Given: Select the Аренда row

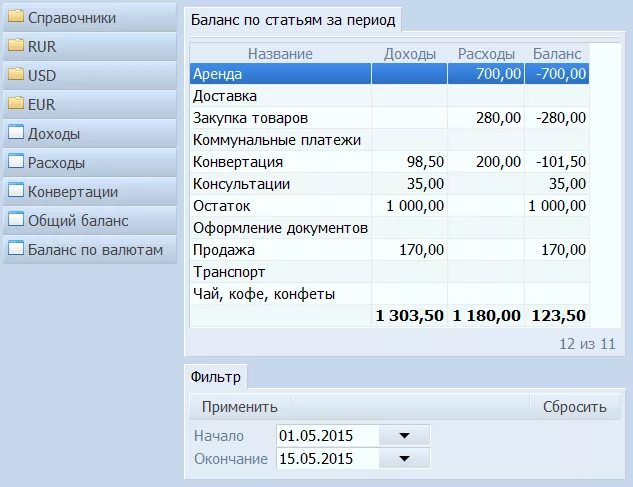Looking at the screenshot, I should (389, 74).
